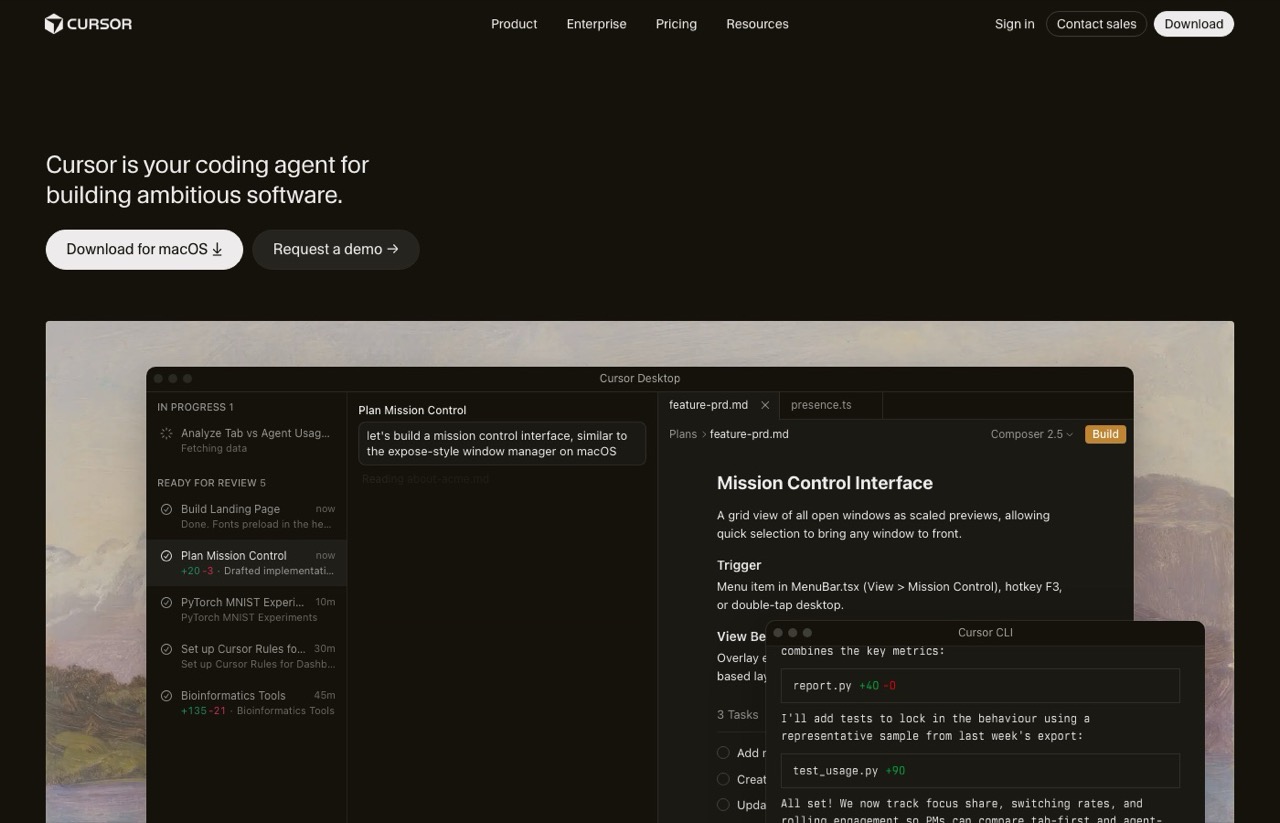Click the Cursor logo in header
The height and width of the screenshot is (823, 1280).
click(x=88, y=24)
